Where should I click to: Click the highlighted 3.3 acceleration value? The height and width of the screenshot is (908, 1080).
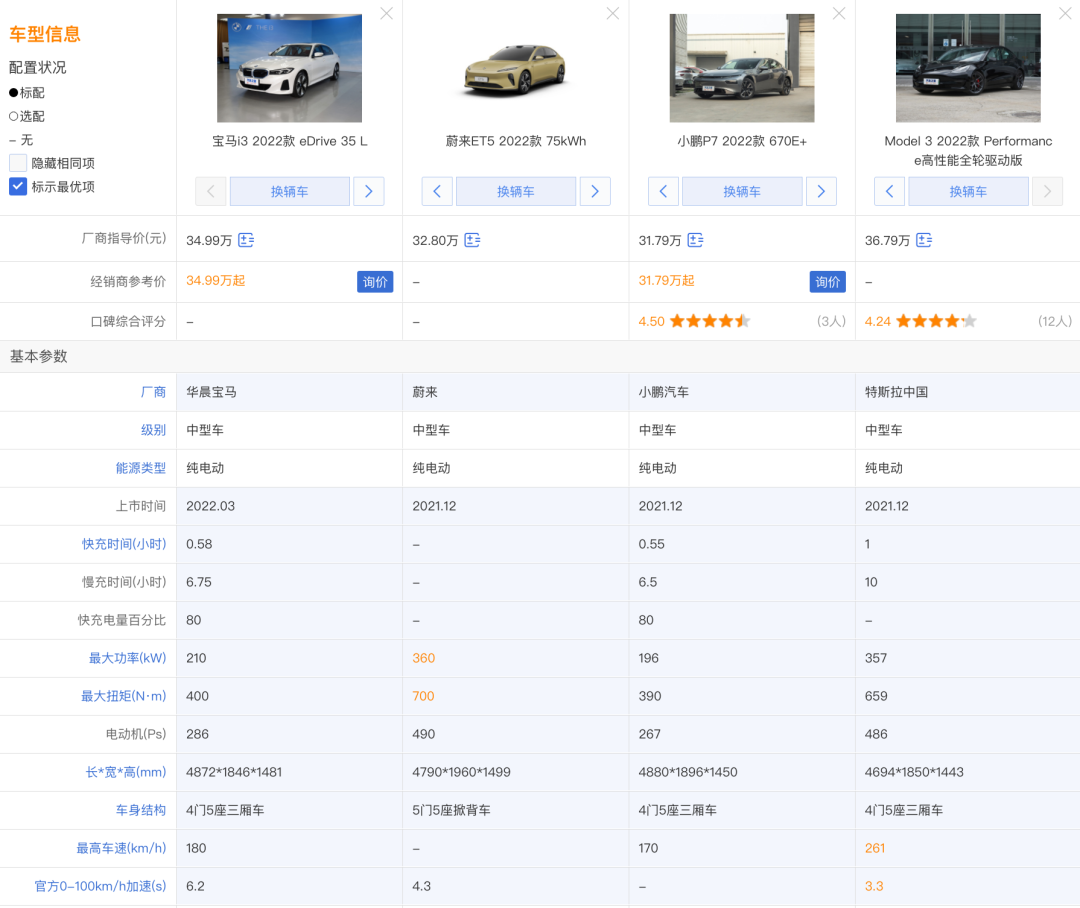(873, 886)
